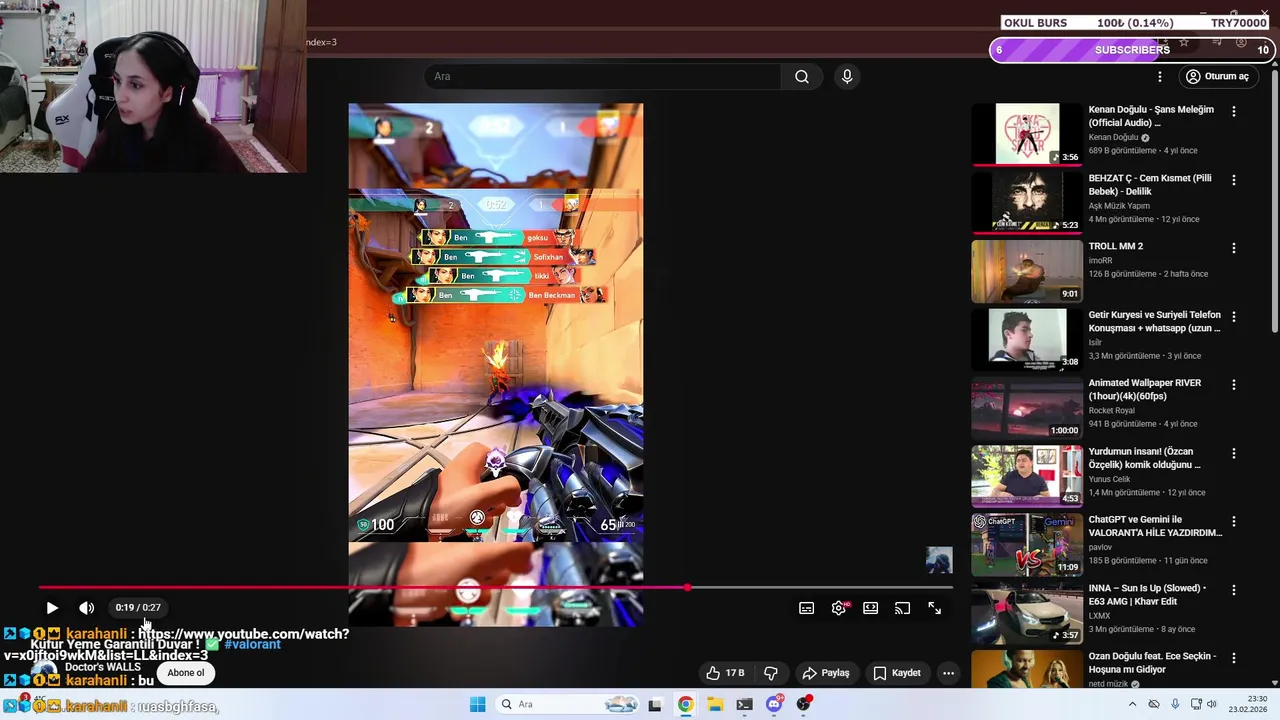1280x720 pixels.
Task: Open TROLL MM 2 video thumbnail
Action: [1027, 271]
